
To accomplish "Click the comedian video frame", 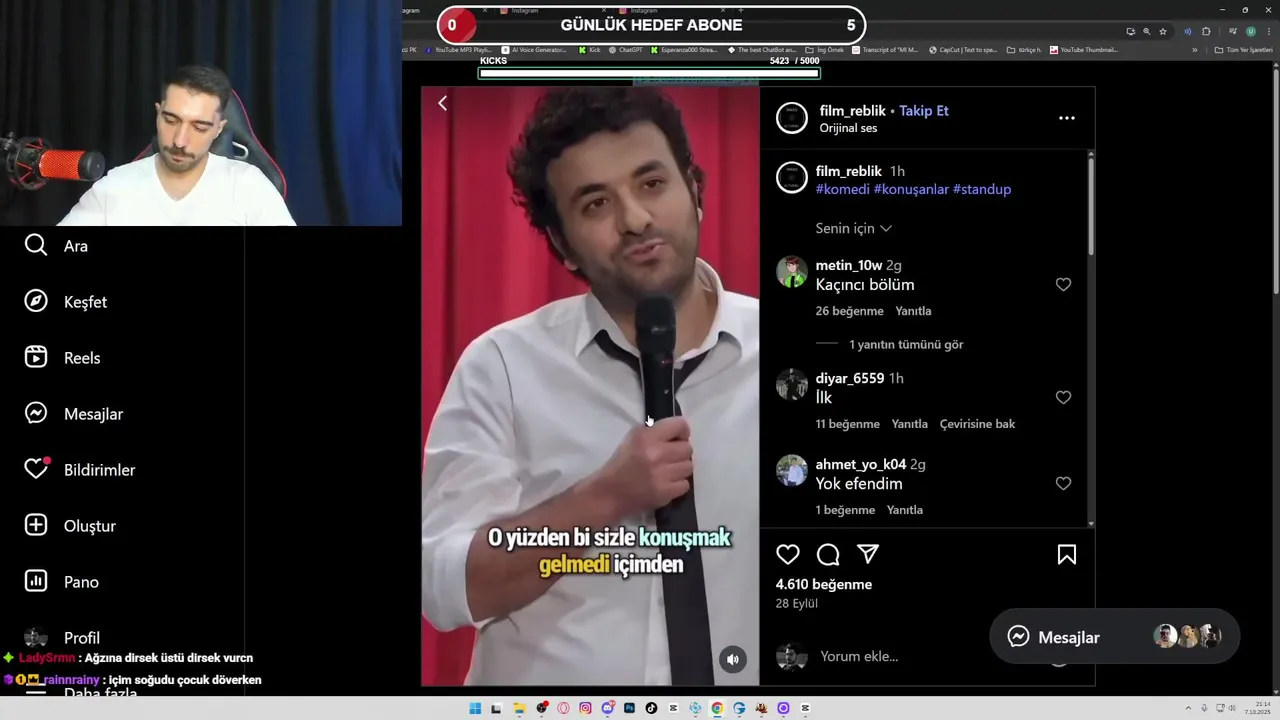I will tap(590, 386).
